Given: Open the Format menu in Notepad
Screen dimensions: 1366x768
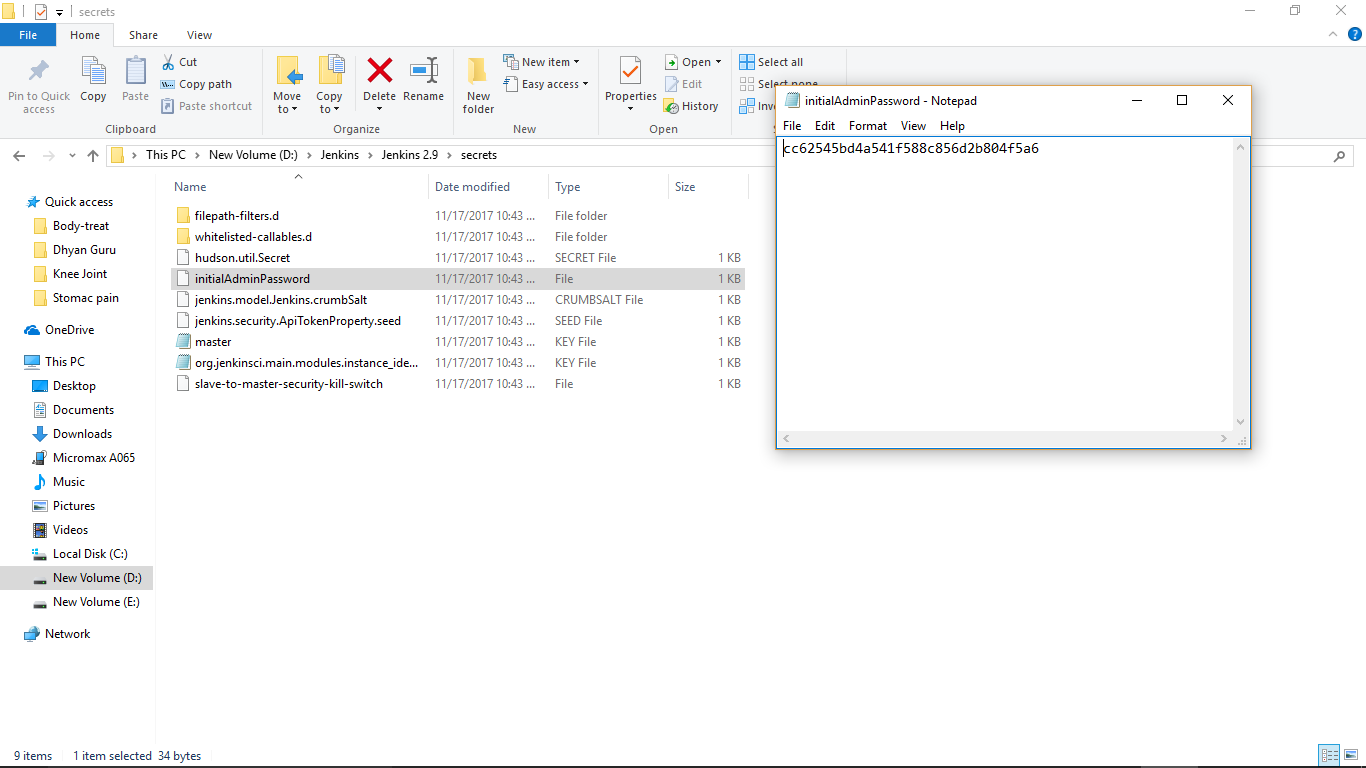Looking at the screenshot, I should pyautogui.click(x=867, y=126).
